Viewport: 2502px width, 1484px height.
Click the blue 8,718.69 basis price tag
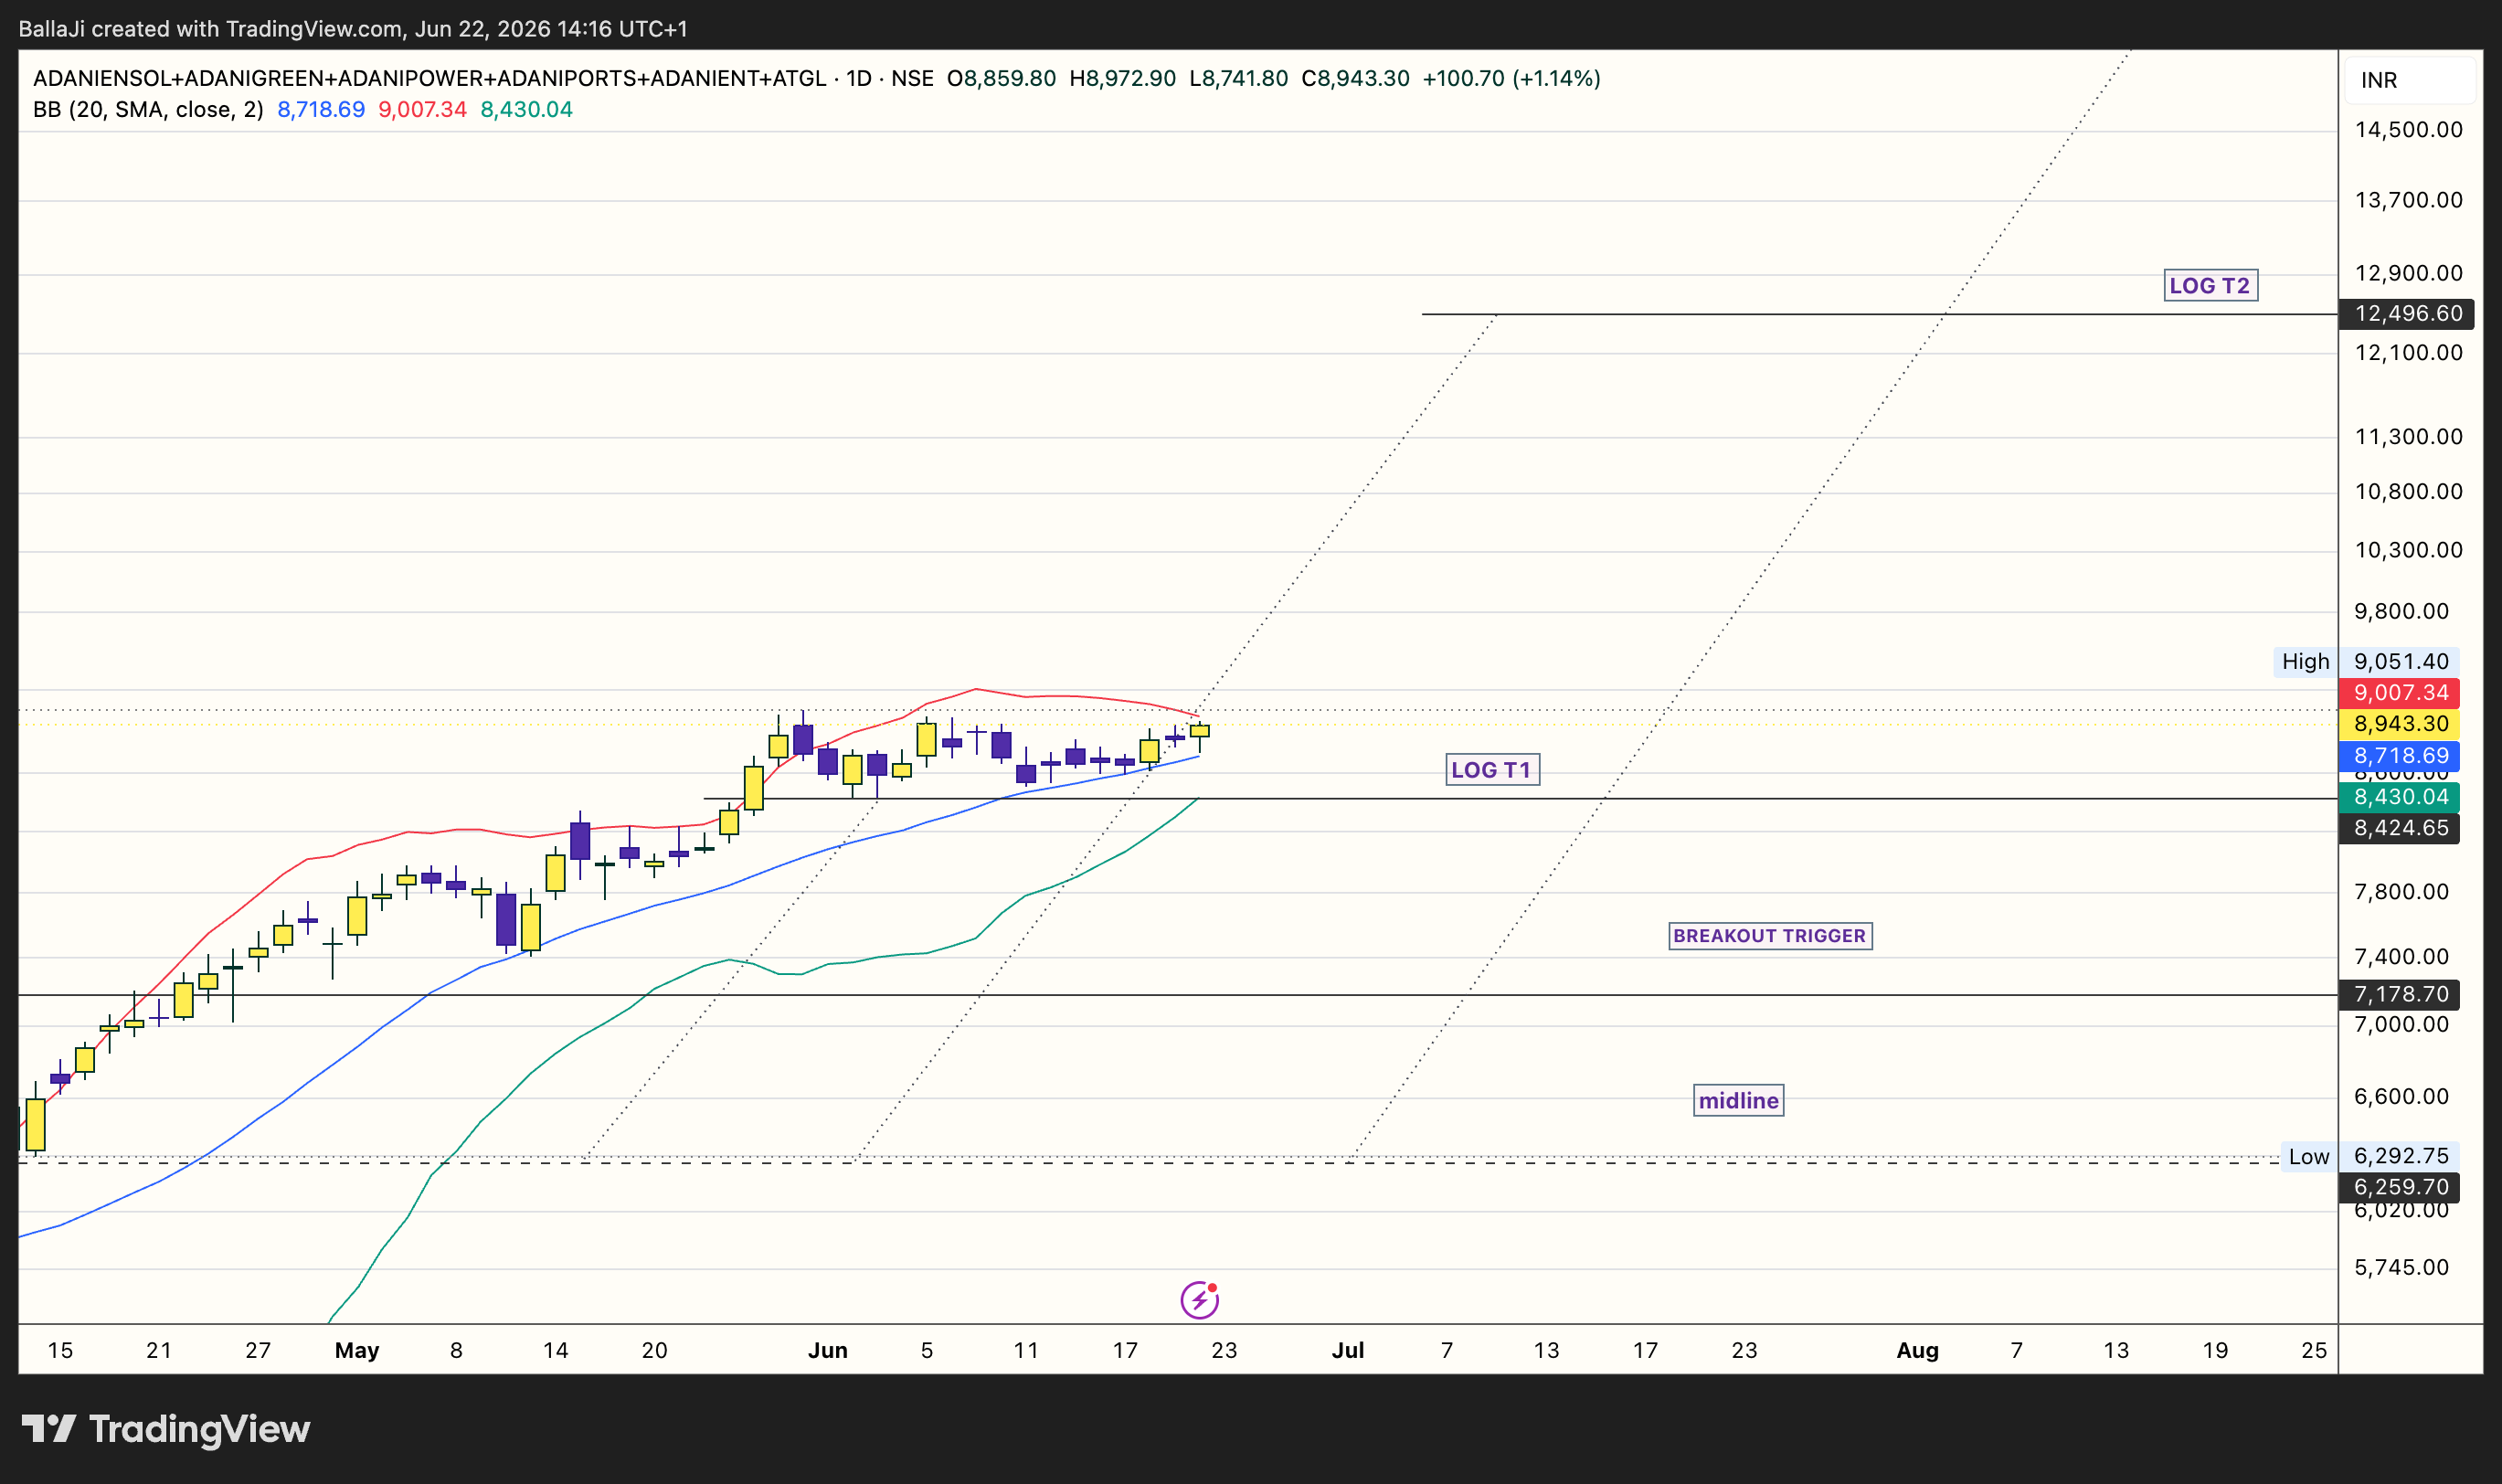click(x=2400, y=756)
